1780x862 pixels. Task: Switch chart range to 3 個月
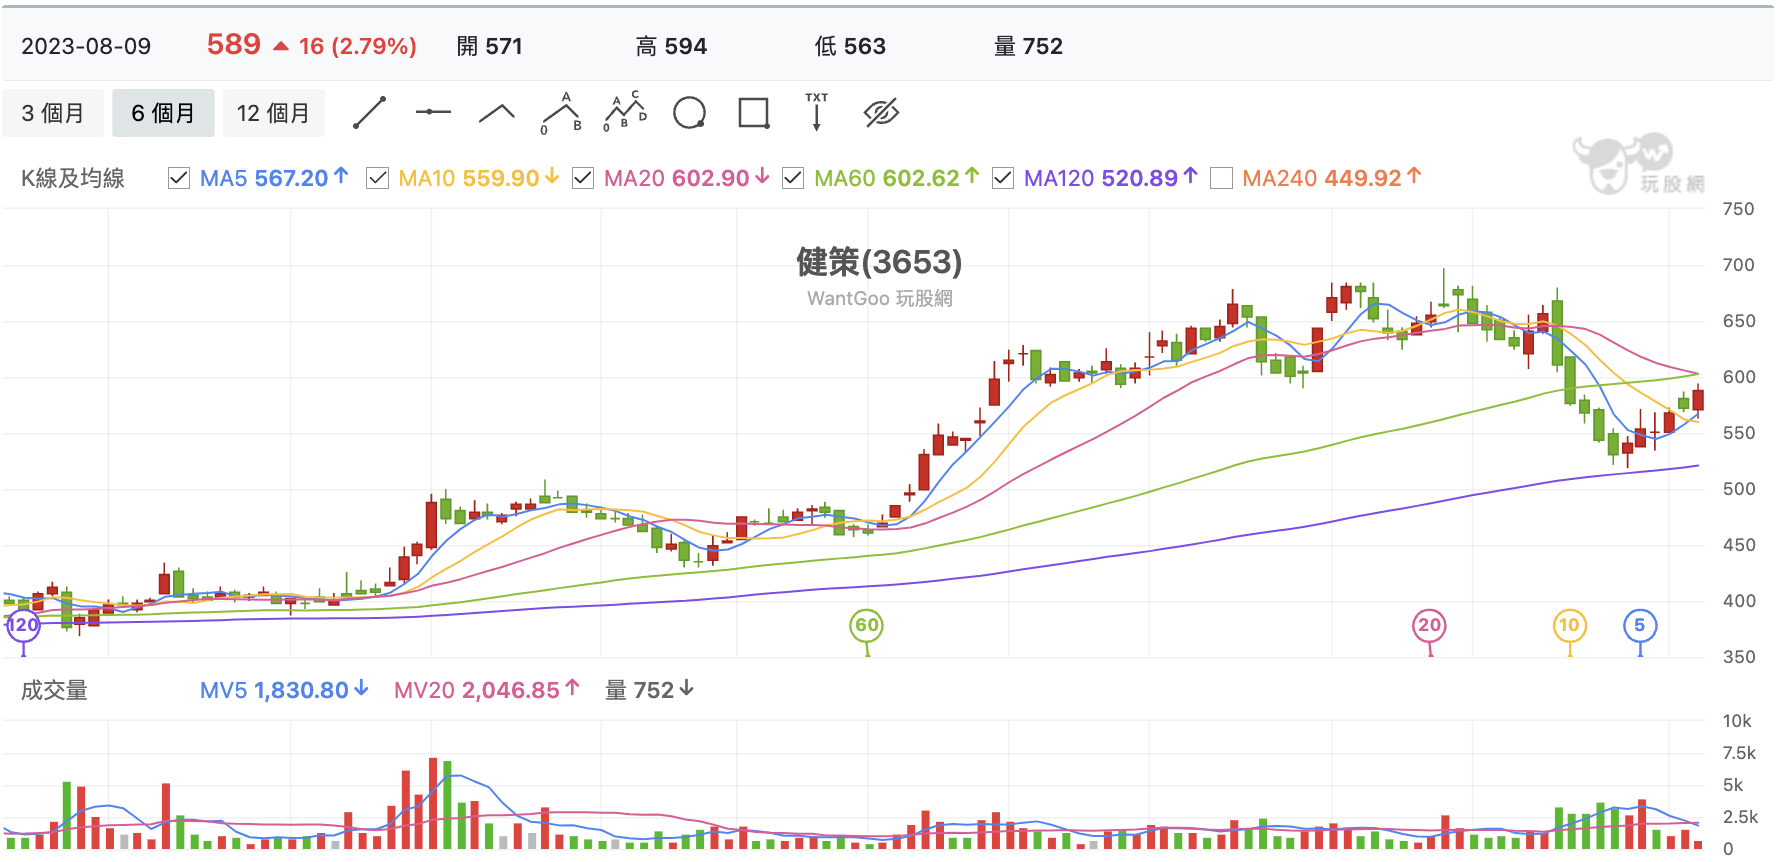[53, 113]
